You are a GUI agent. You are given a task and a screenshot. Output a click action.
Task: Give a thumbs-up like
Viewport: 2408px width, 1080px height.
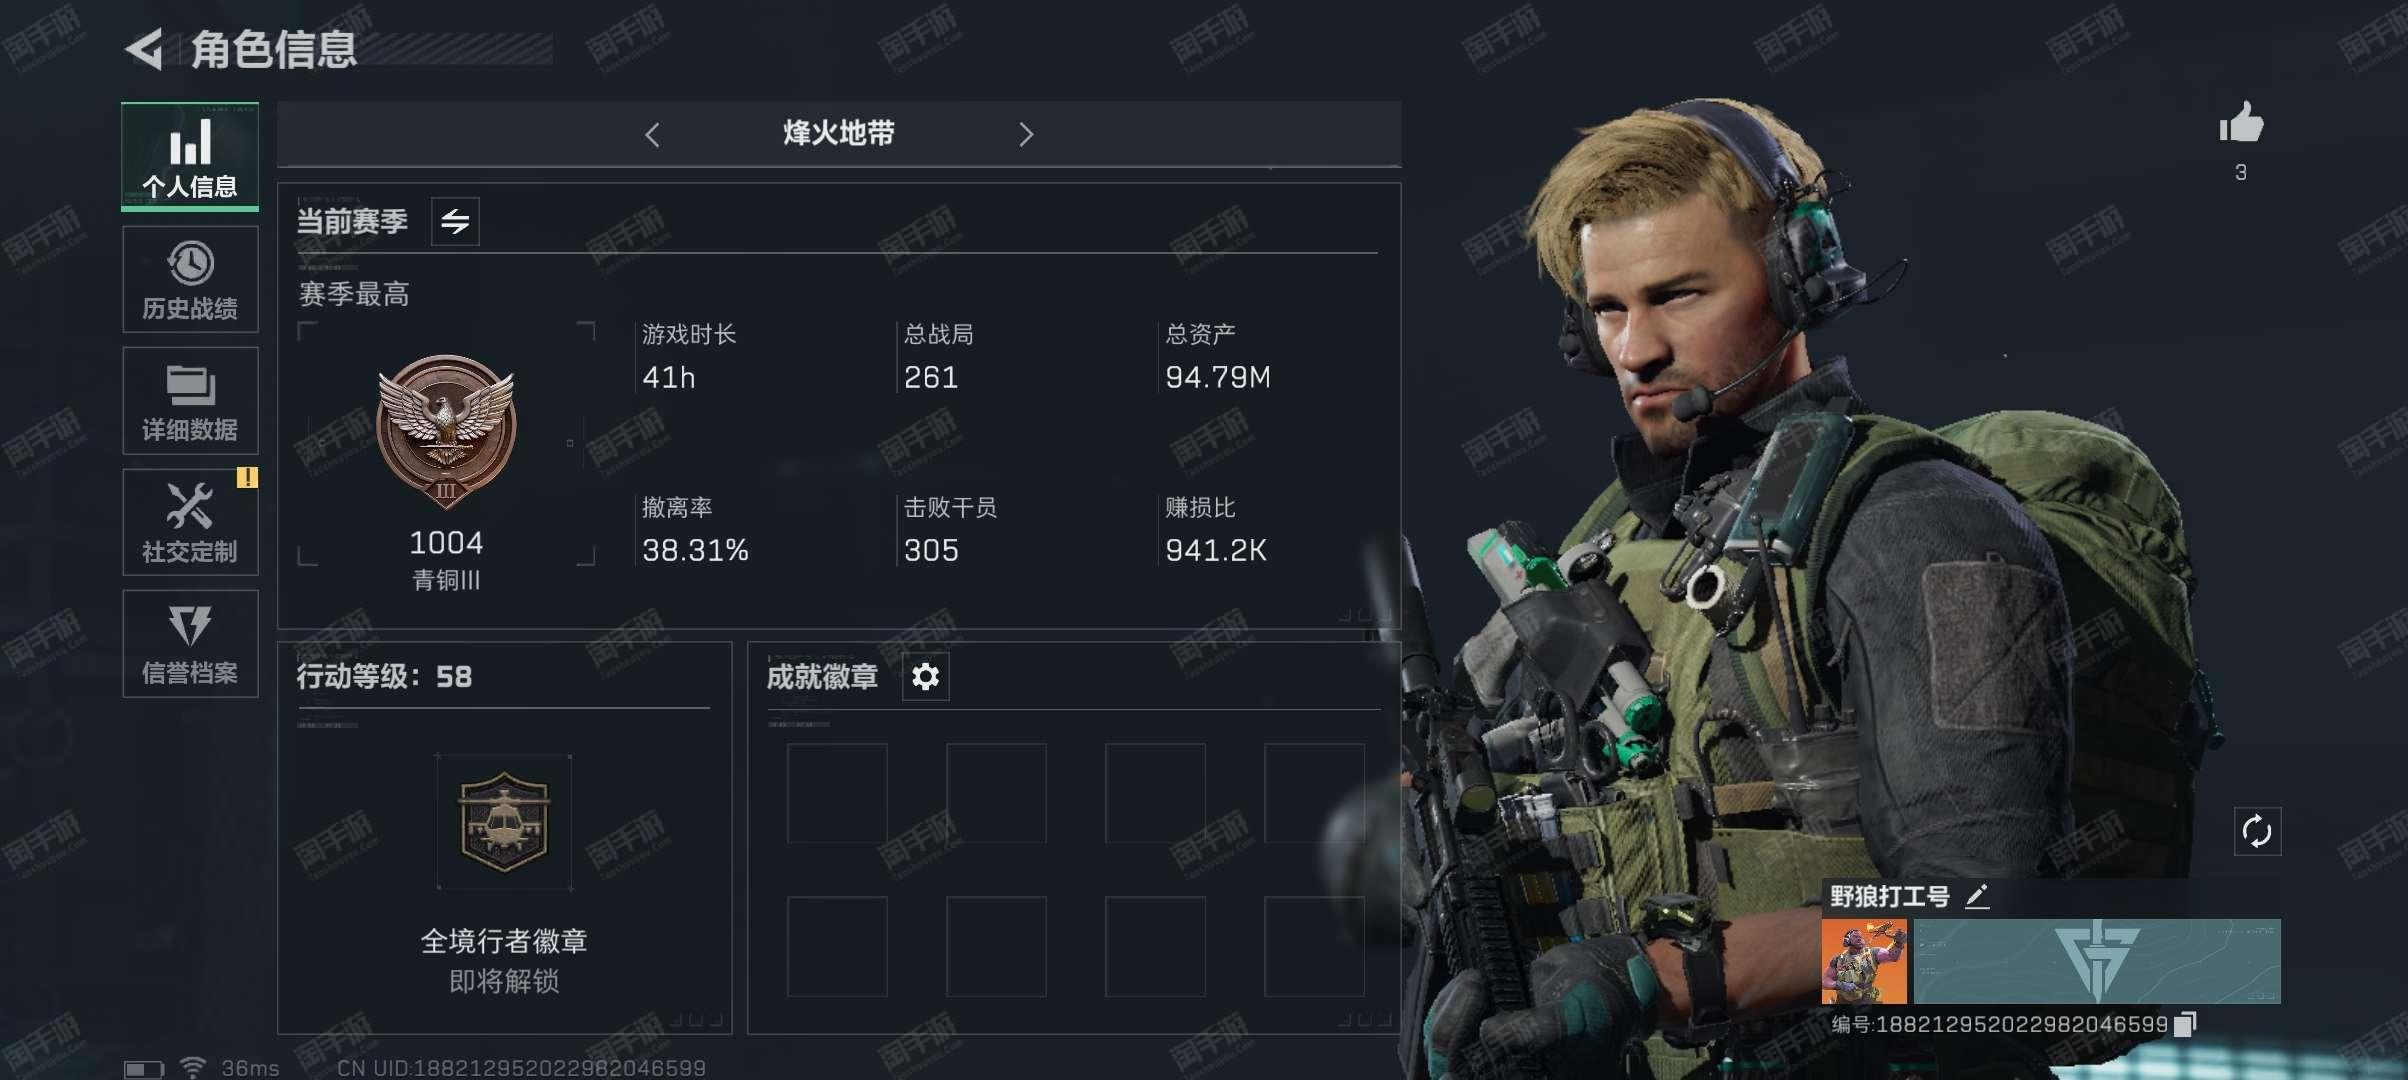click(2241, 125)
